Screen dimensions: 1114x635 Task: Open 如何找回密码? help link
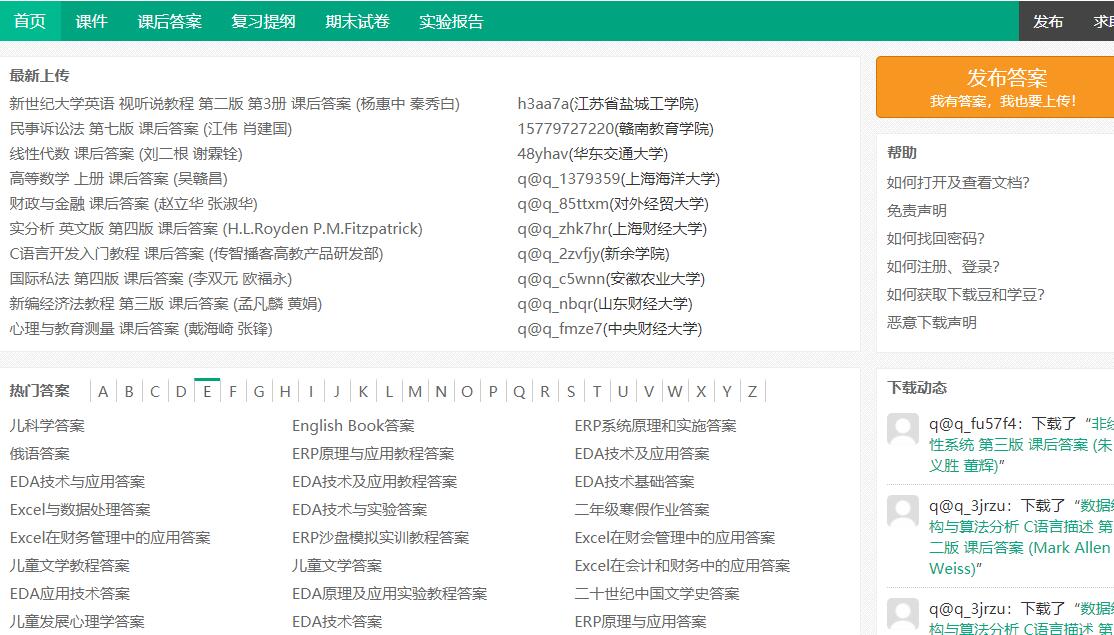[x=937, y=238]
